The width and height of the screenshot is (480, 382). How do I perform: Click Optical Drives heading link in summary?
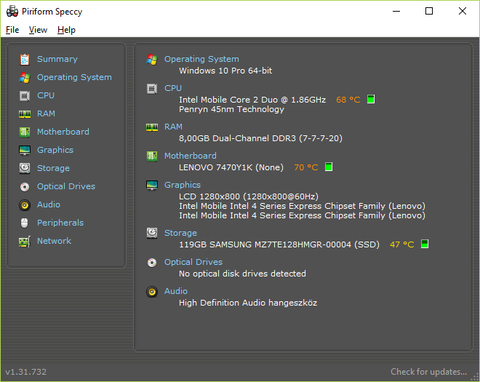point(193,262)
